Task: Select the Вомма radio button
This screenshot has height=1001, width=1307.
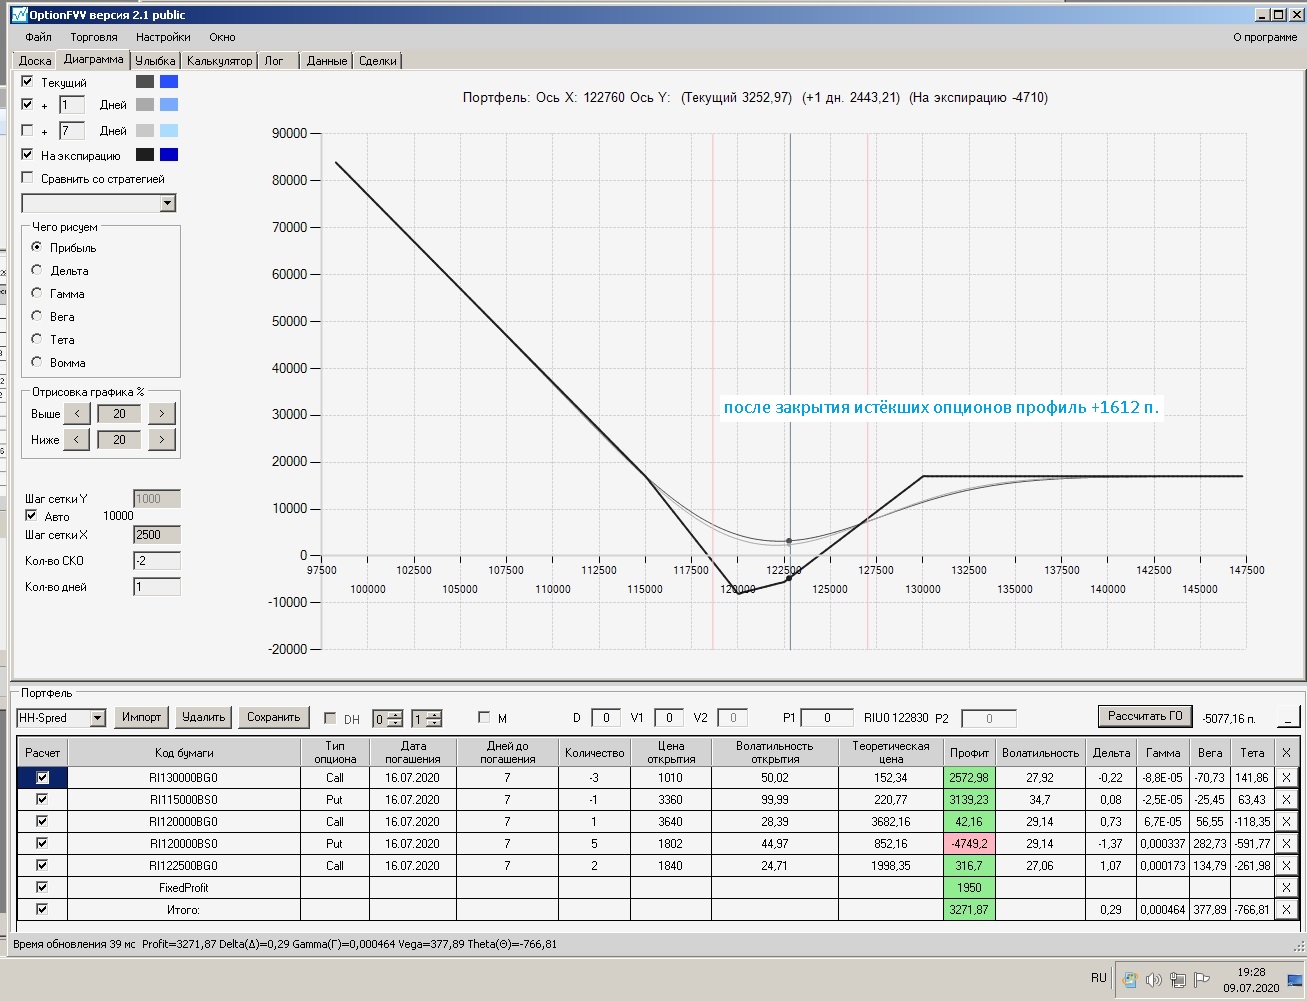Action: pyautogui.click(x=37, y=362)
